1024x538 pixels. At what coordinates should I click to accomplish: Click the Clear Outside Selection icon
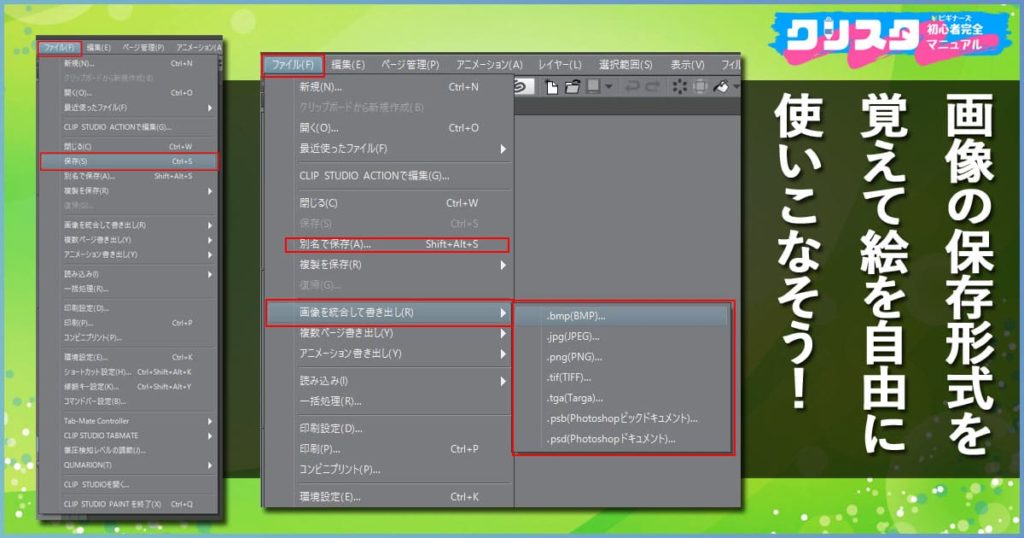tap(700, 87)
